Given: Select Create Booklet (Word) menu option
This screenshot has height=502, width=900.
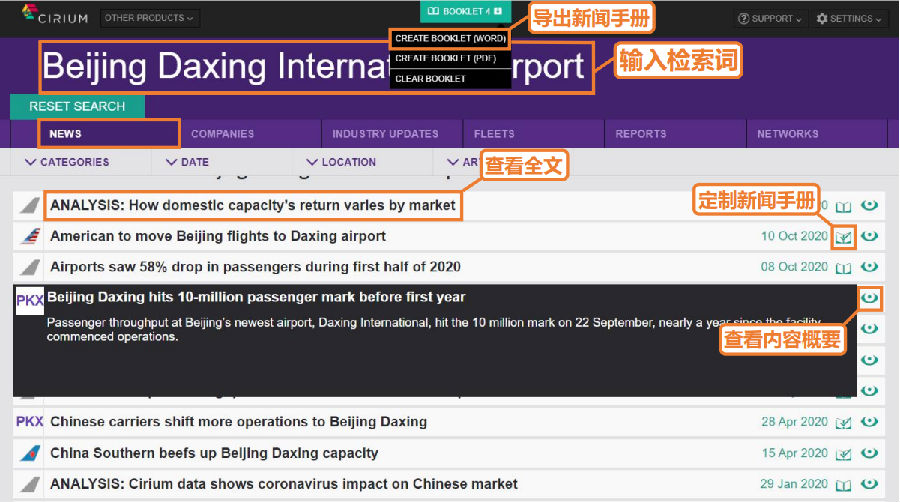Looking at the screenshot, I should [x=450, y=38].
